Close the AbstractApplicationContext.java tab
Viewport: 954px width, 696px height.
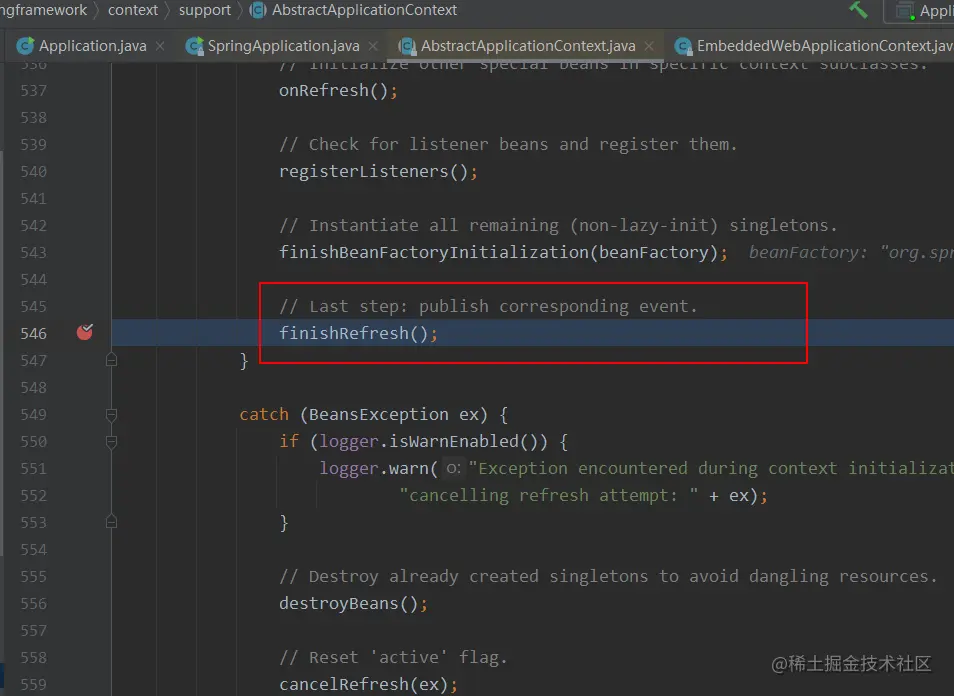pos(649,46)
